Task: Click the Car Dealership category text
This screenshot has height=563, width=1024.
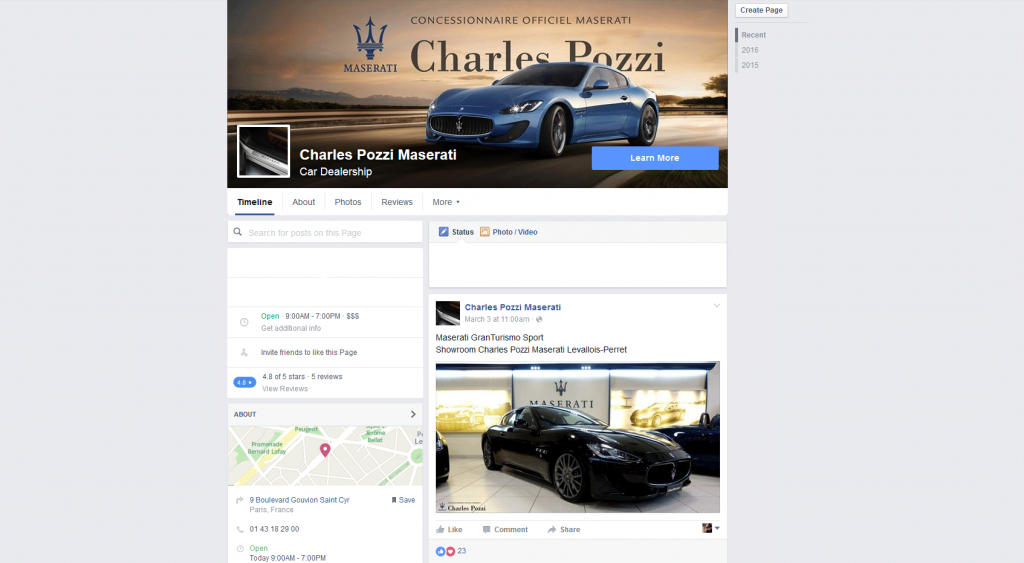Action: (336, 172)
